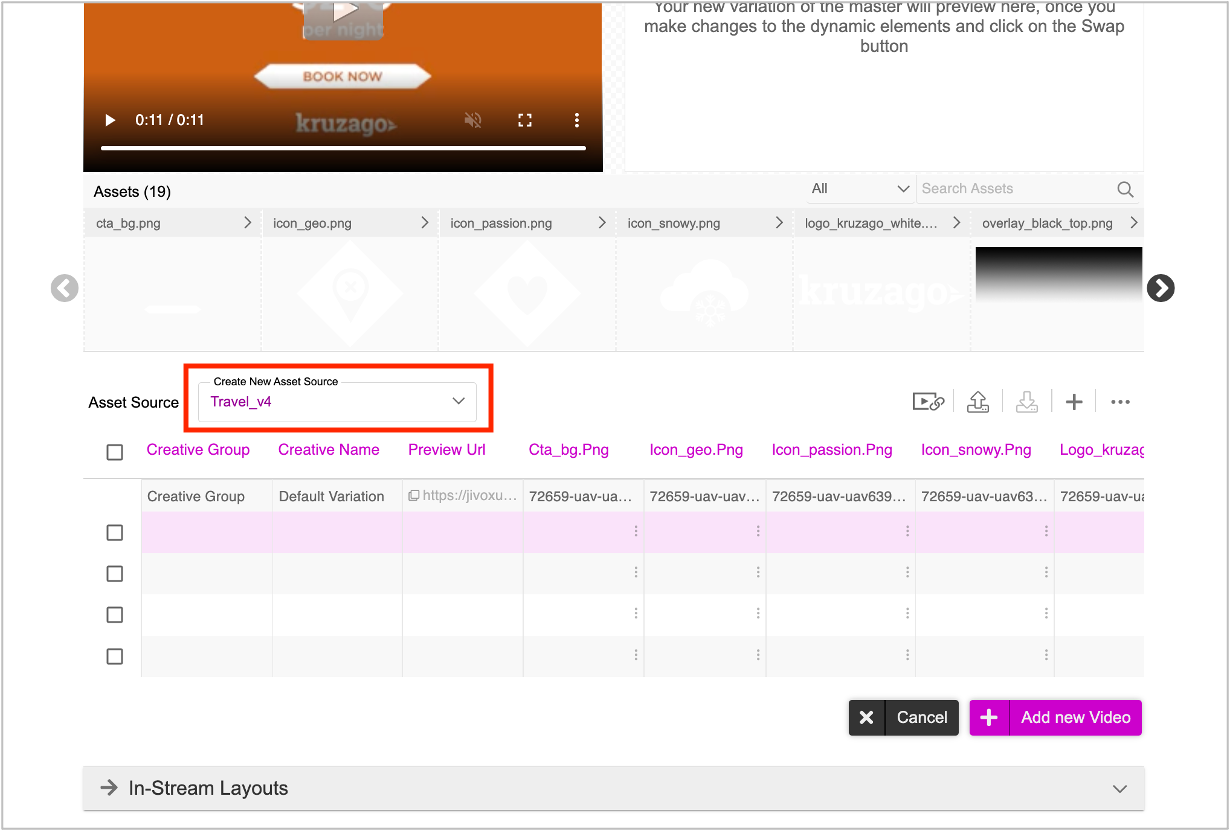Expand cta_bg.png asset arrow

(247, 223)
